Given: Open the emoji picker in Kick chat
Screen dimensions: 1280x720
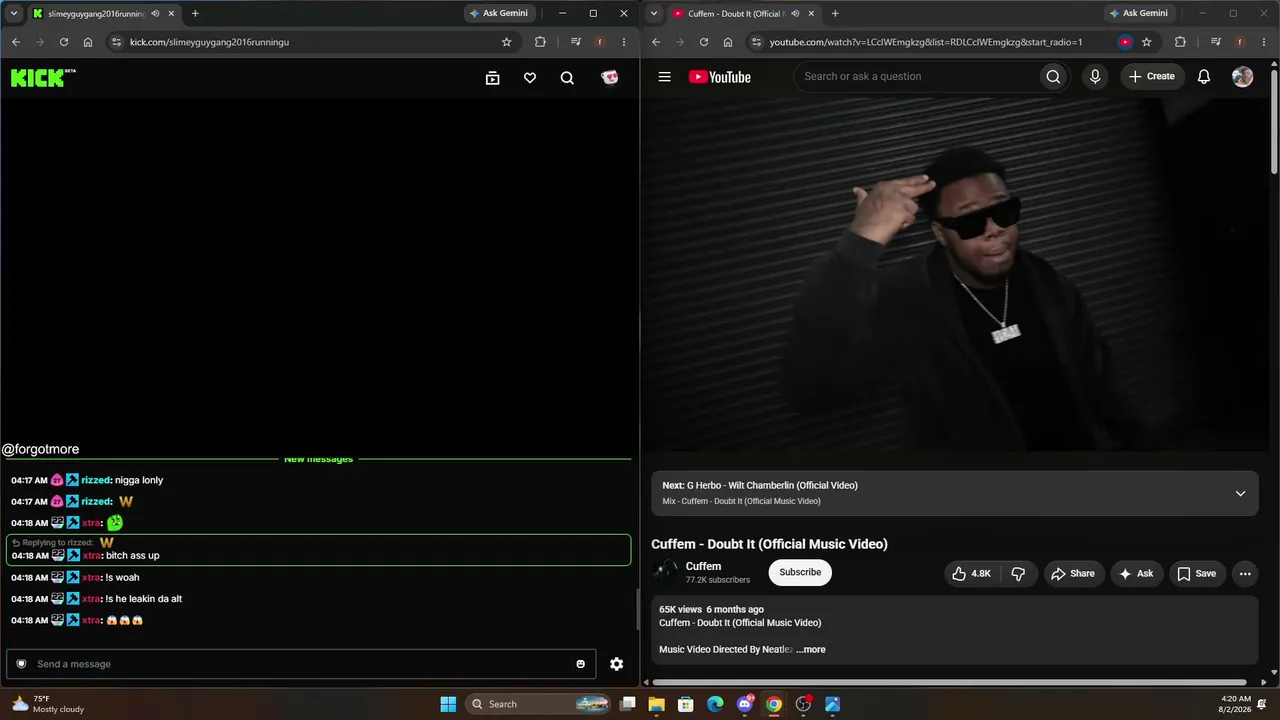Looking at the screenshot, I should 580,664.
